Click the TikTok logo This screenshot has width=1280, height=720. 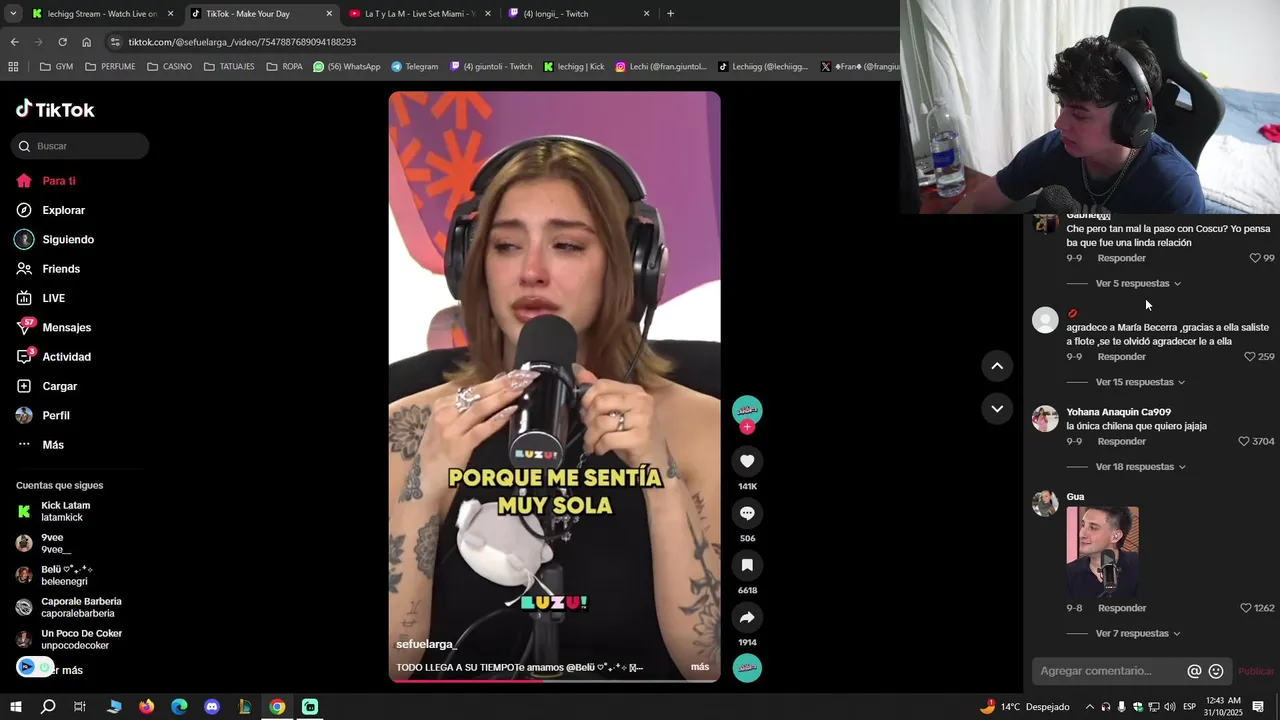(55, 109)
